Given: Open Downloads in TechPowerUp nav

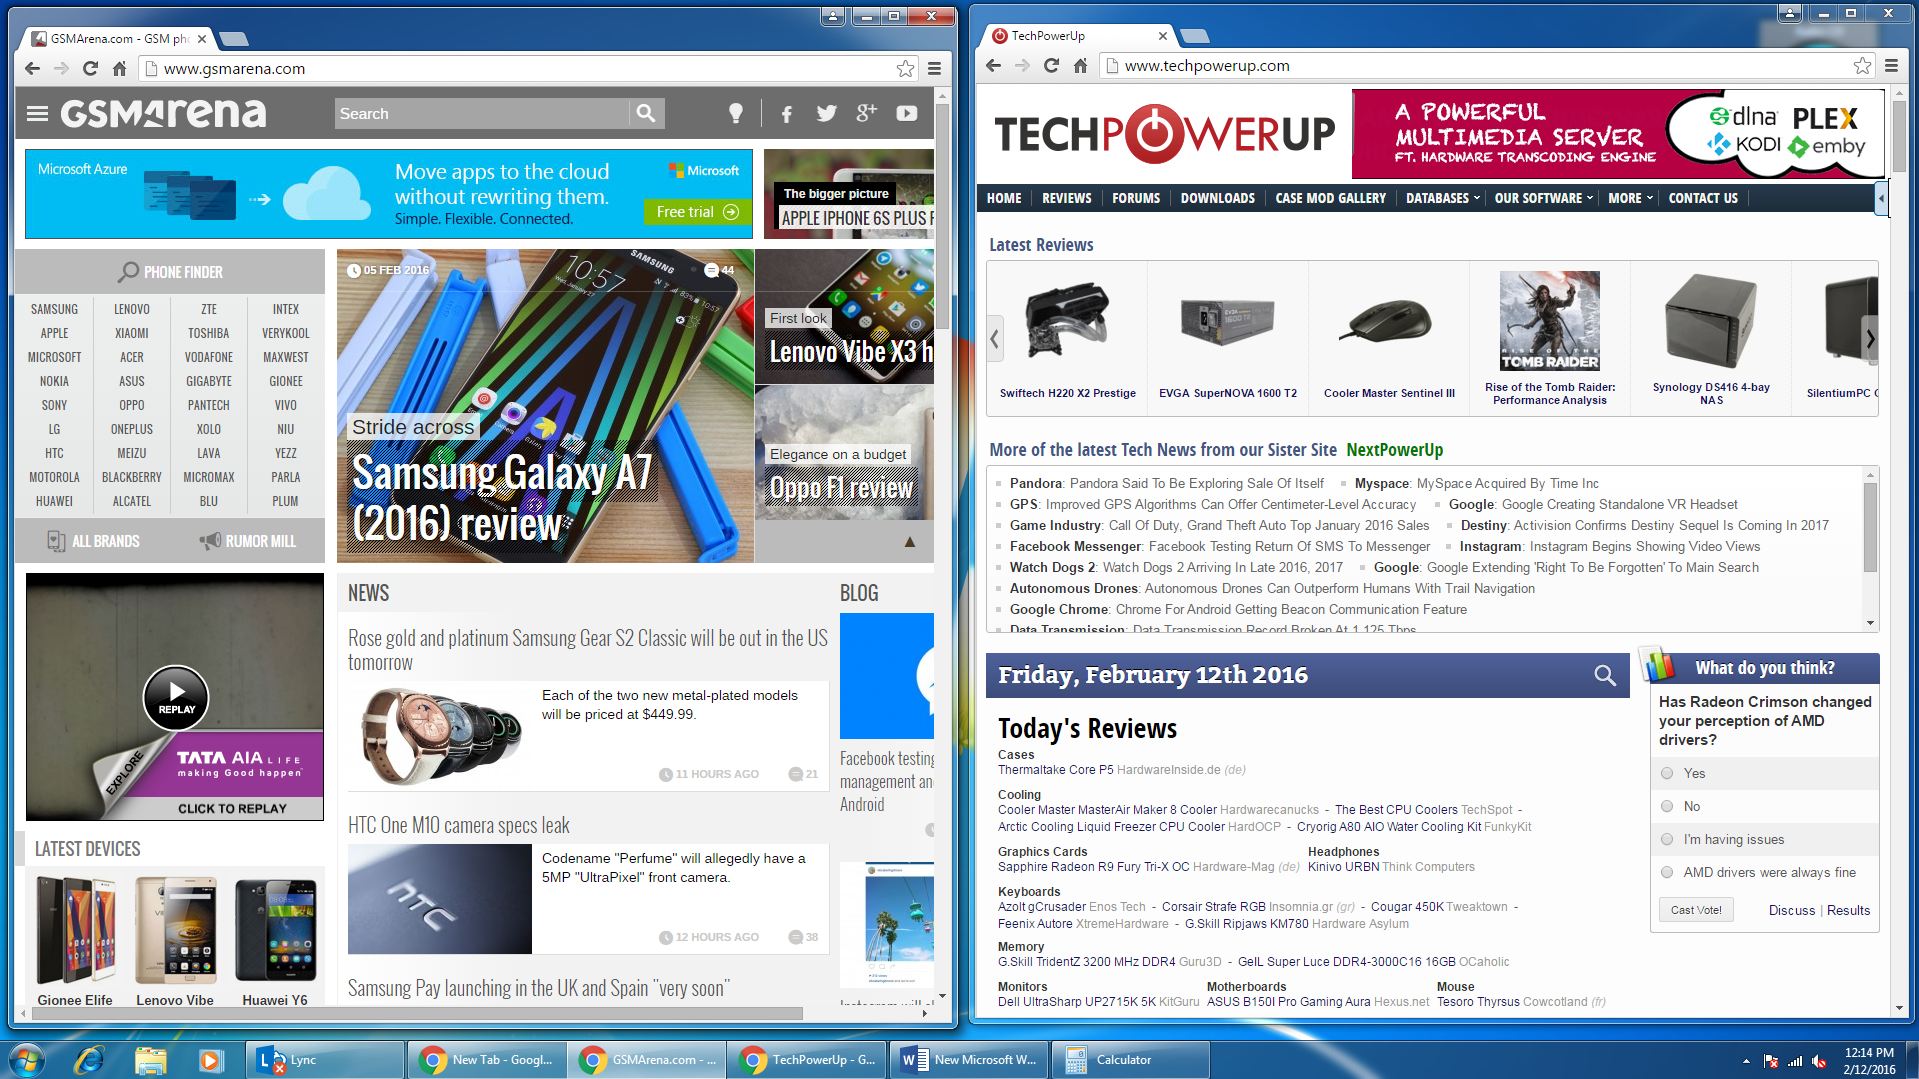Looking at the screenshot, I should [1217, 198].
